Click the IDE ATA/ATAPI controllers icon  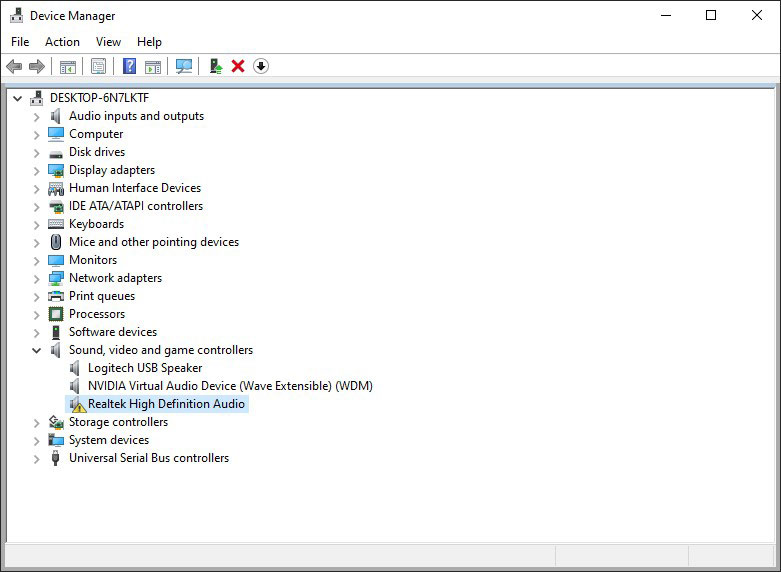(x=56, y=206)
